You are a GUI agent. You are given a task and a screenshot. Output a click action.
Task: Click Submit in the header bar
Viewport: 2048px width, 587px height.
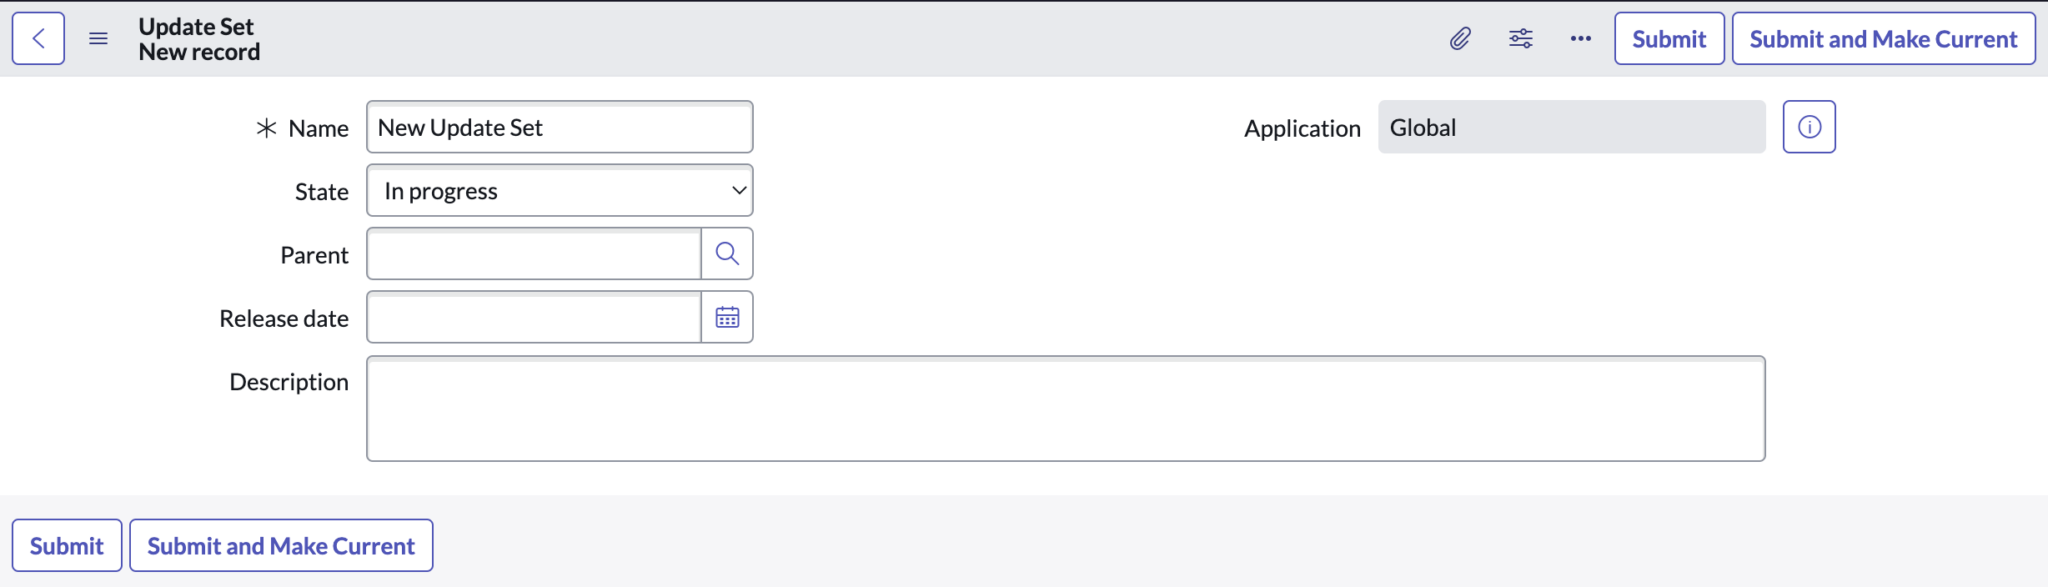click(1668, 39)
